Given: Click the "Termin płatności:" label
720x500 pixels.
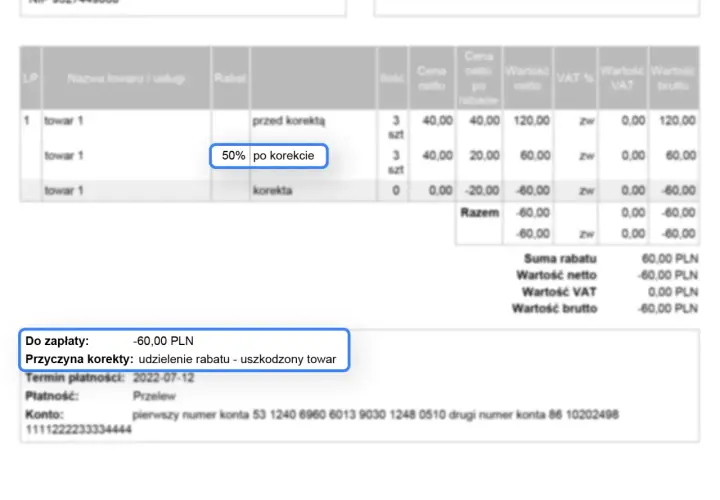Looking at the screenshot, I should click(75, 378).
